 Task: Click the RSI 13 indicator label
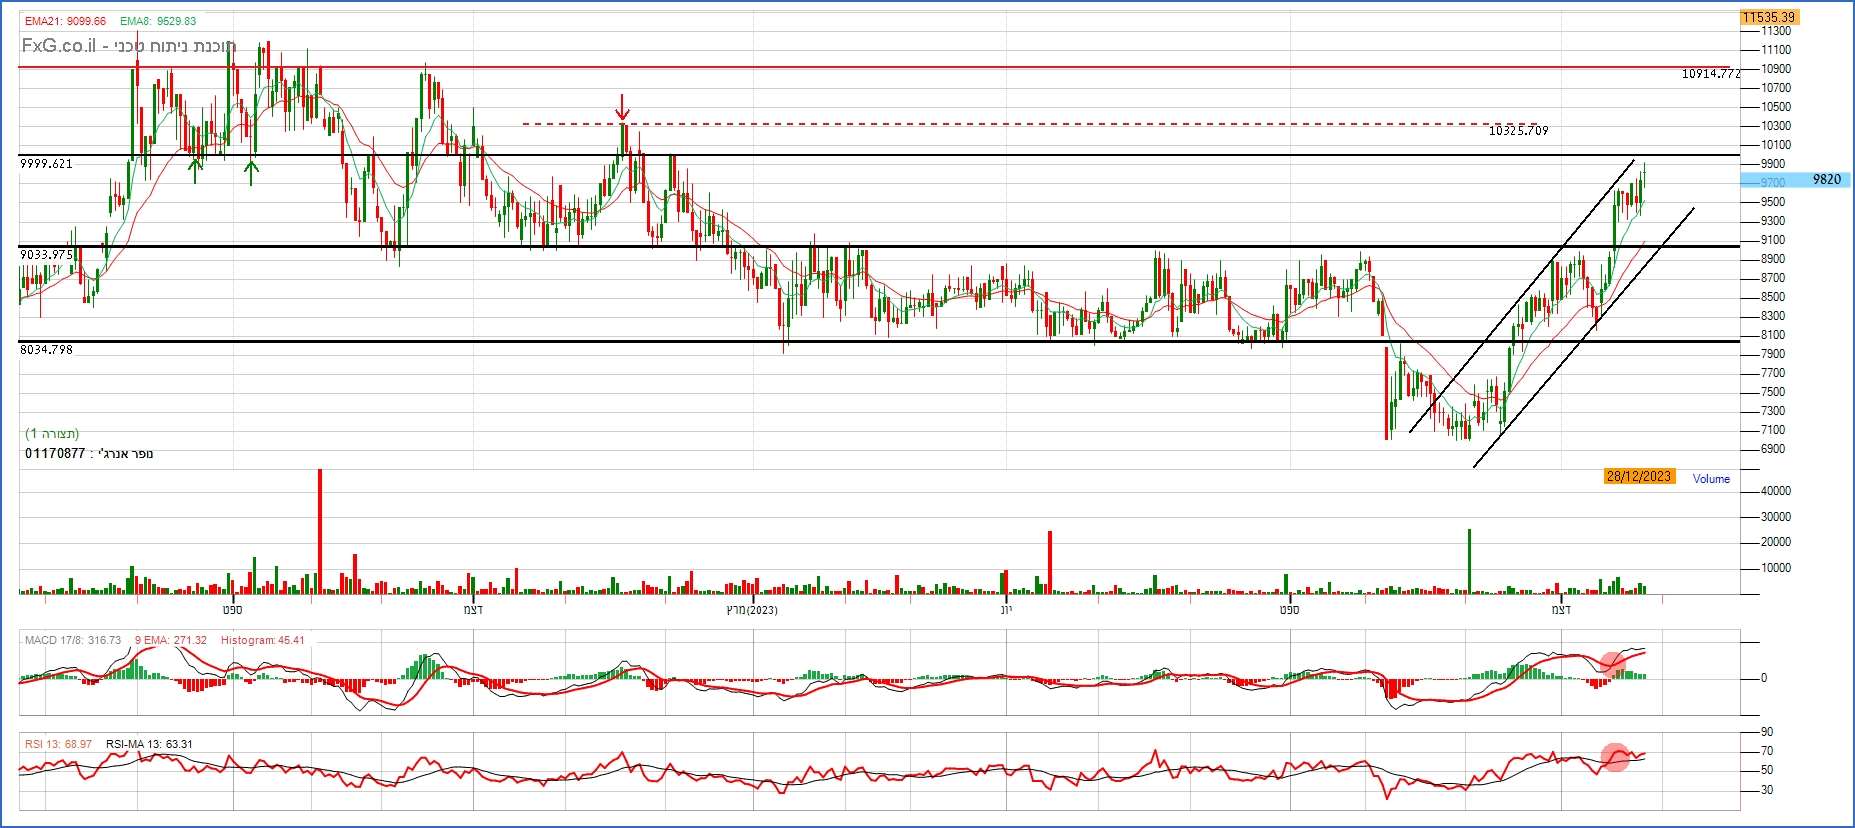[x=58, y=744]
